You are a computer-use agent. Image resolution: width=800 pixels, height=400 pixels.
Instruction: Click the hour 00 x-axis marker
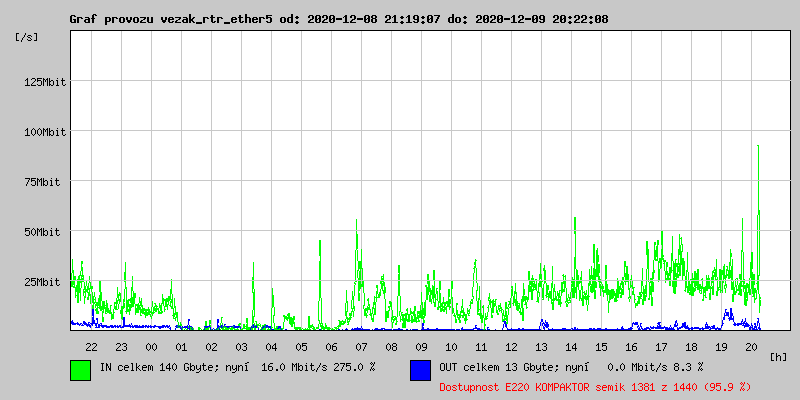[151, 347]
